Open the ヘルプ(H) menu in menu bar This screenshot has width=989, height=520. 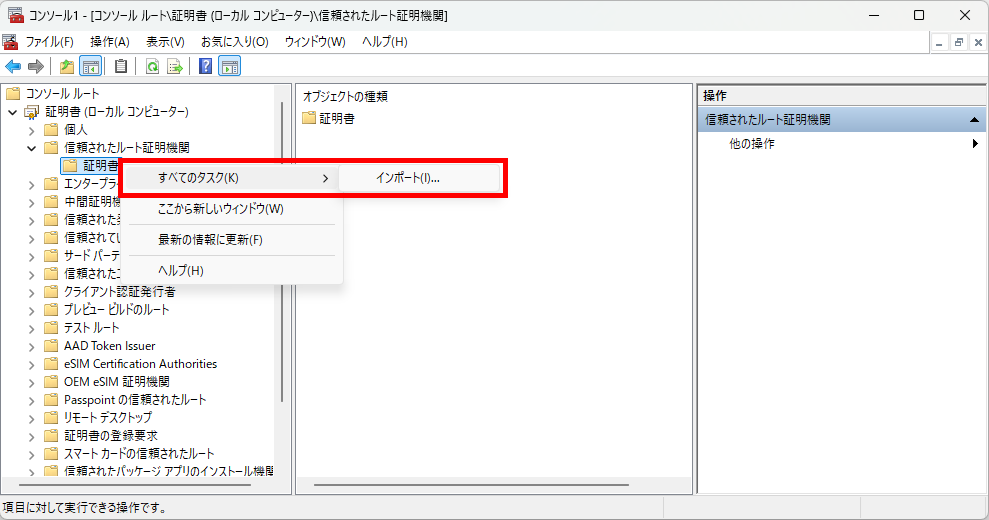[385, 42]
